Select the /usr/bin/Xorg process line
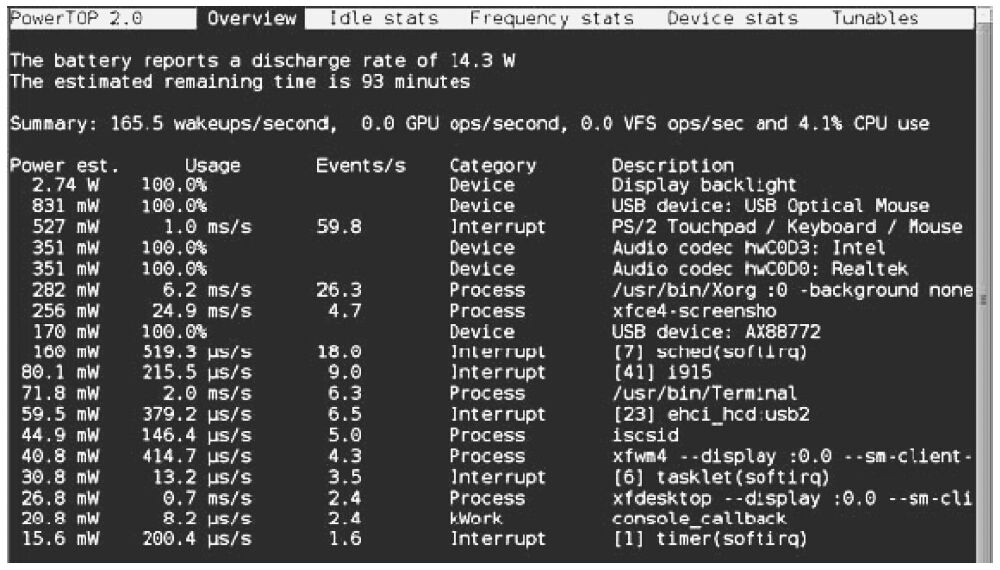 click(491, 290)
